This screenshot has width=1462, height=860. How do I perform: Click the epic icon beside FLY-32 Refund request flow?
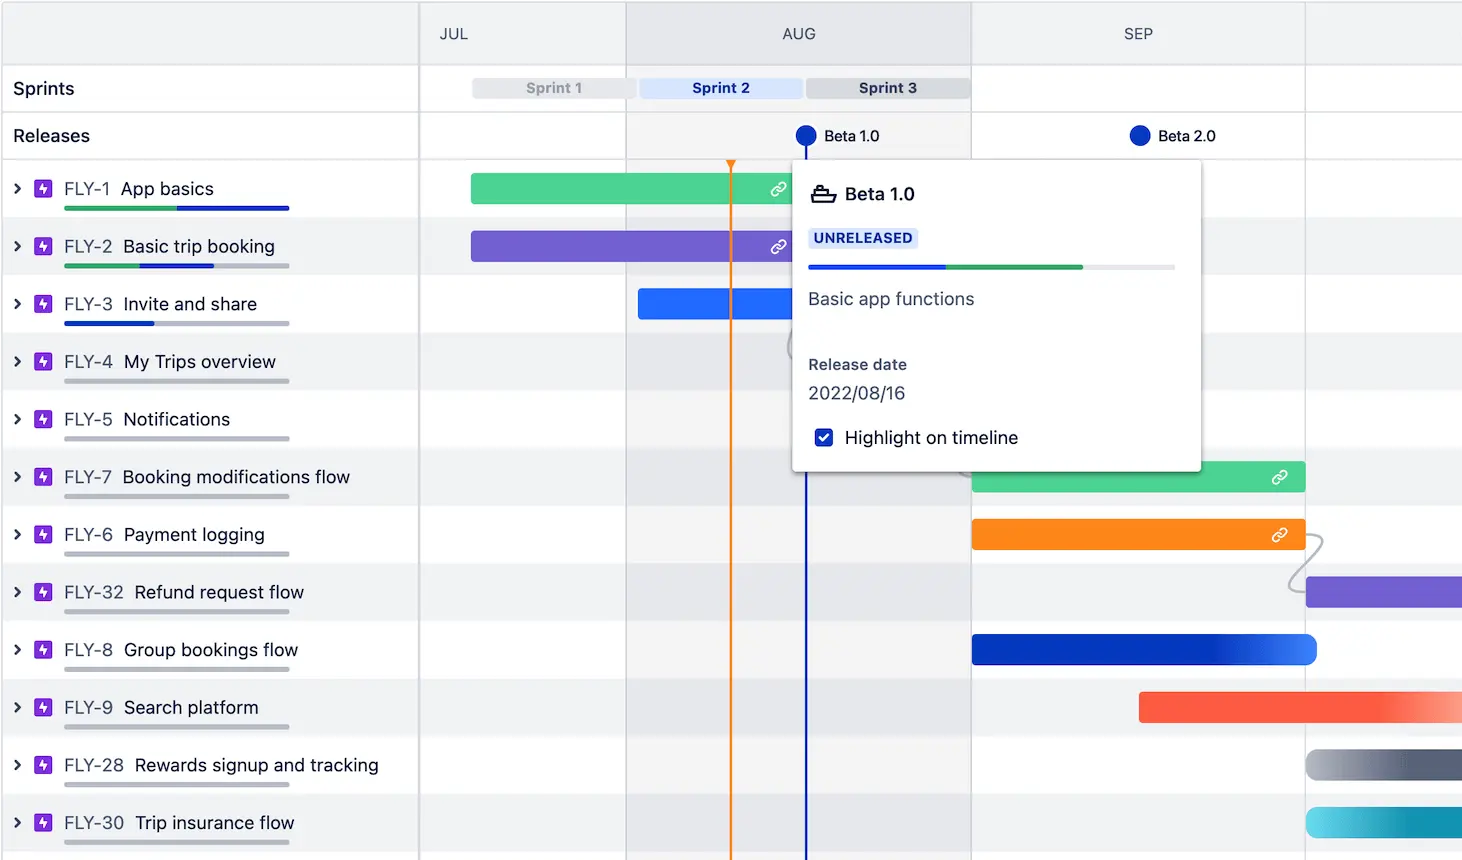click(43, 592)
